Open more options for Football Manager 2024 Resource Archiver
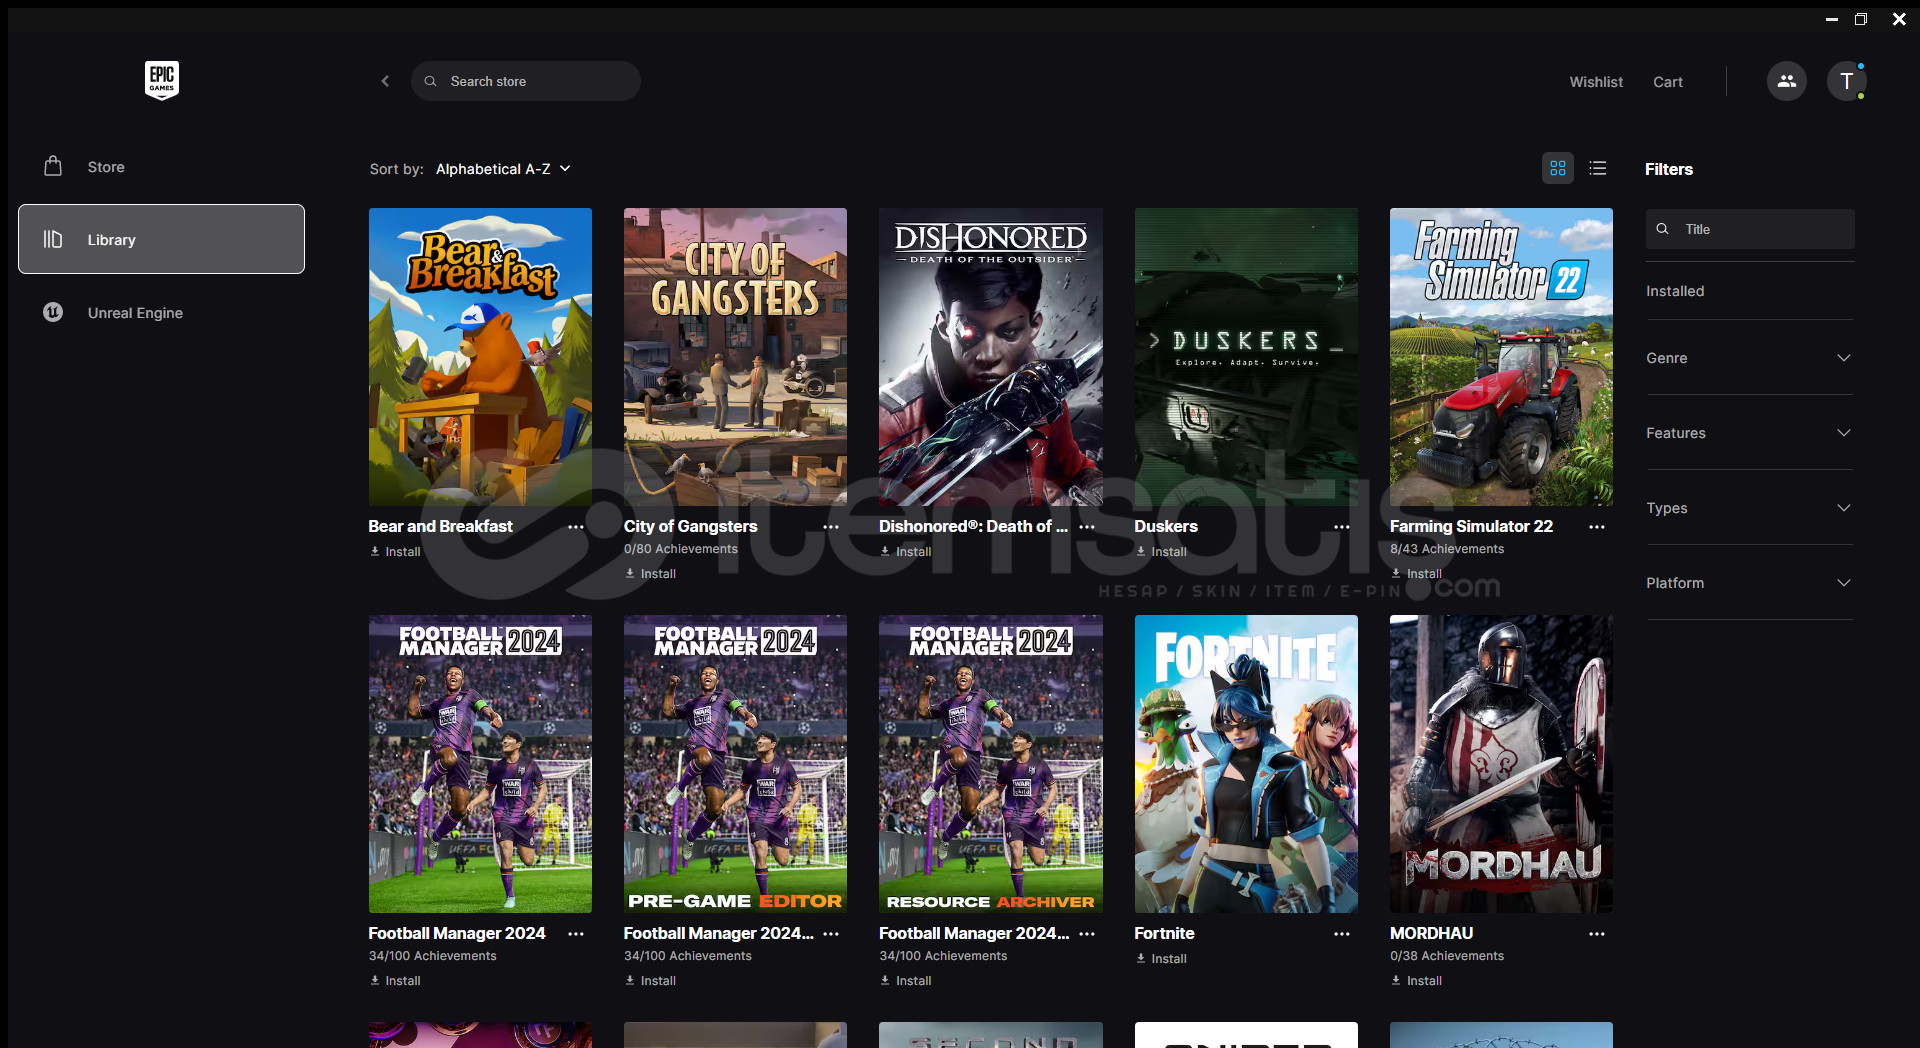The width and height of the screenshot is (1920, 1048). [x=1087, y=934]
